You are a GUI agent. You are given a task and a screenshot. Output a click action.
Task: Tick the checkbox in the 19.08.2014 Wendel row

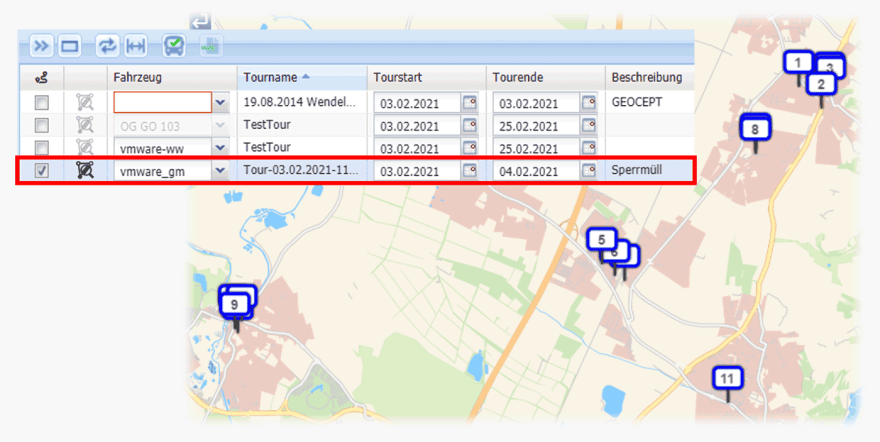42,103
